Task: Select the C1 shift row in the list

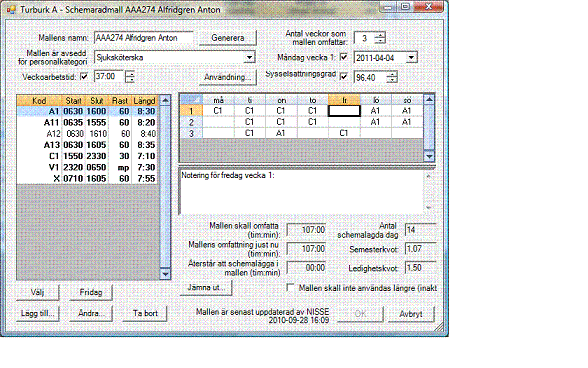Action: (x=88, y=156)
